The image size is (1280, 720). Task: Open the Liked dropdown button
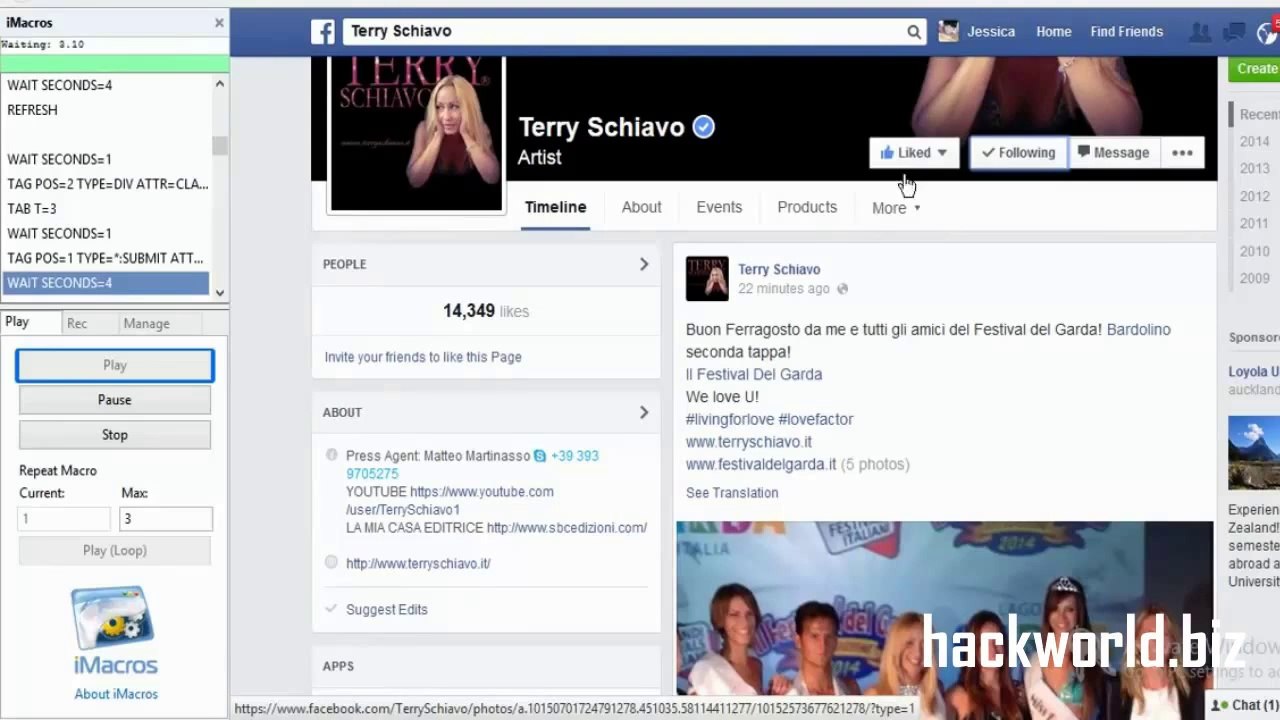point(914,153)
